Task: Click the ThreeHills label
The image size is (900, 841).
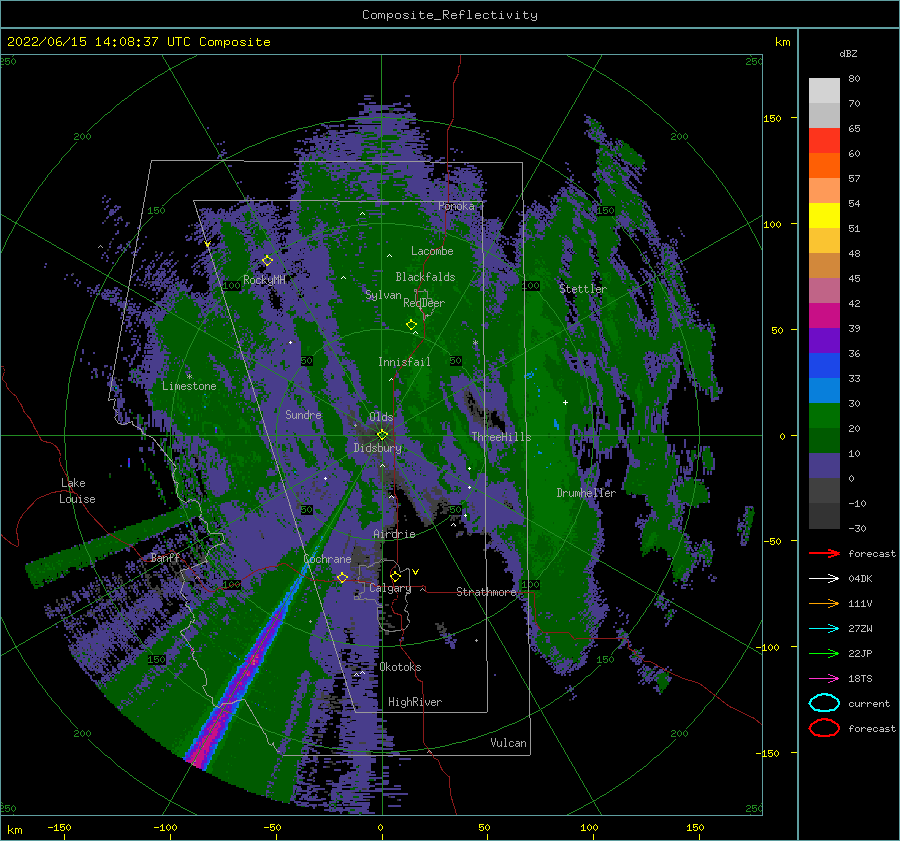Action: 501,437
